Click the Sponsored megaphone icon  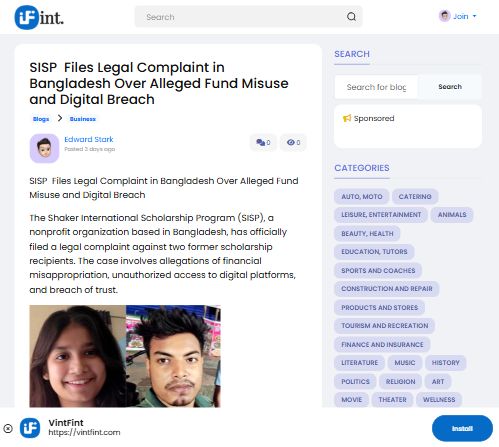point(347,118)
